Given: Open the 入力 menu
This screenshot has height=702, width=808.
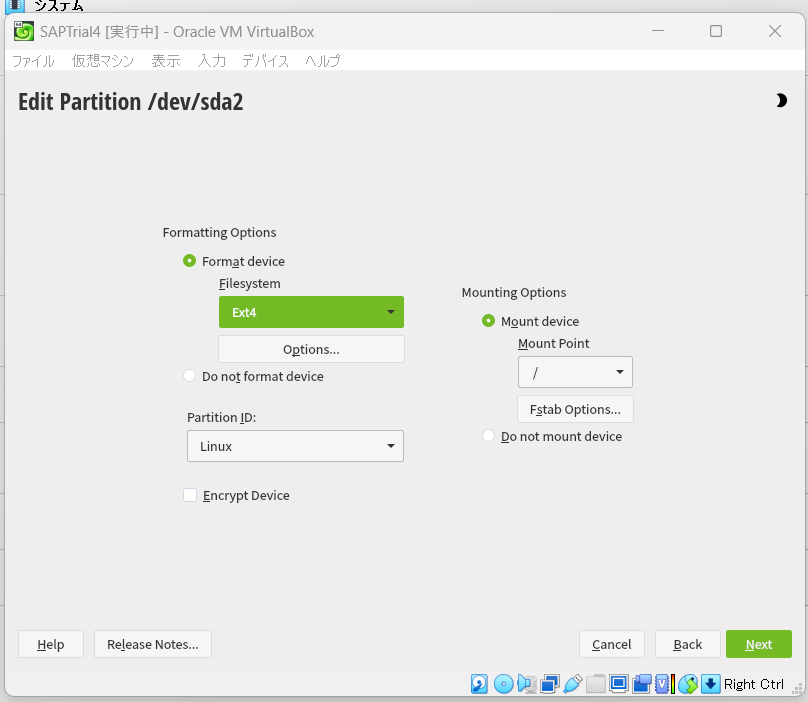Looking at the screenshot, I should point(212,61).
